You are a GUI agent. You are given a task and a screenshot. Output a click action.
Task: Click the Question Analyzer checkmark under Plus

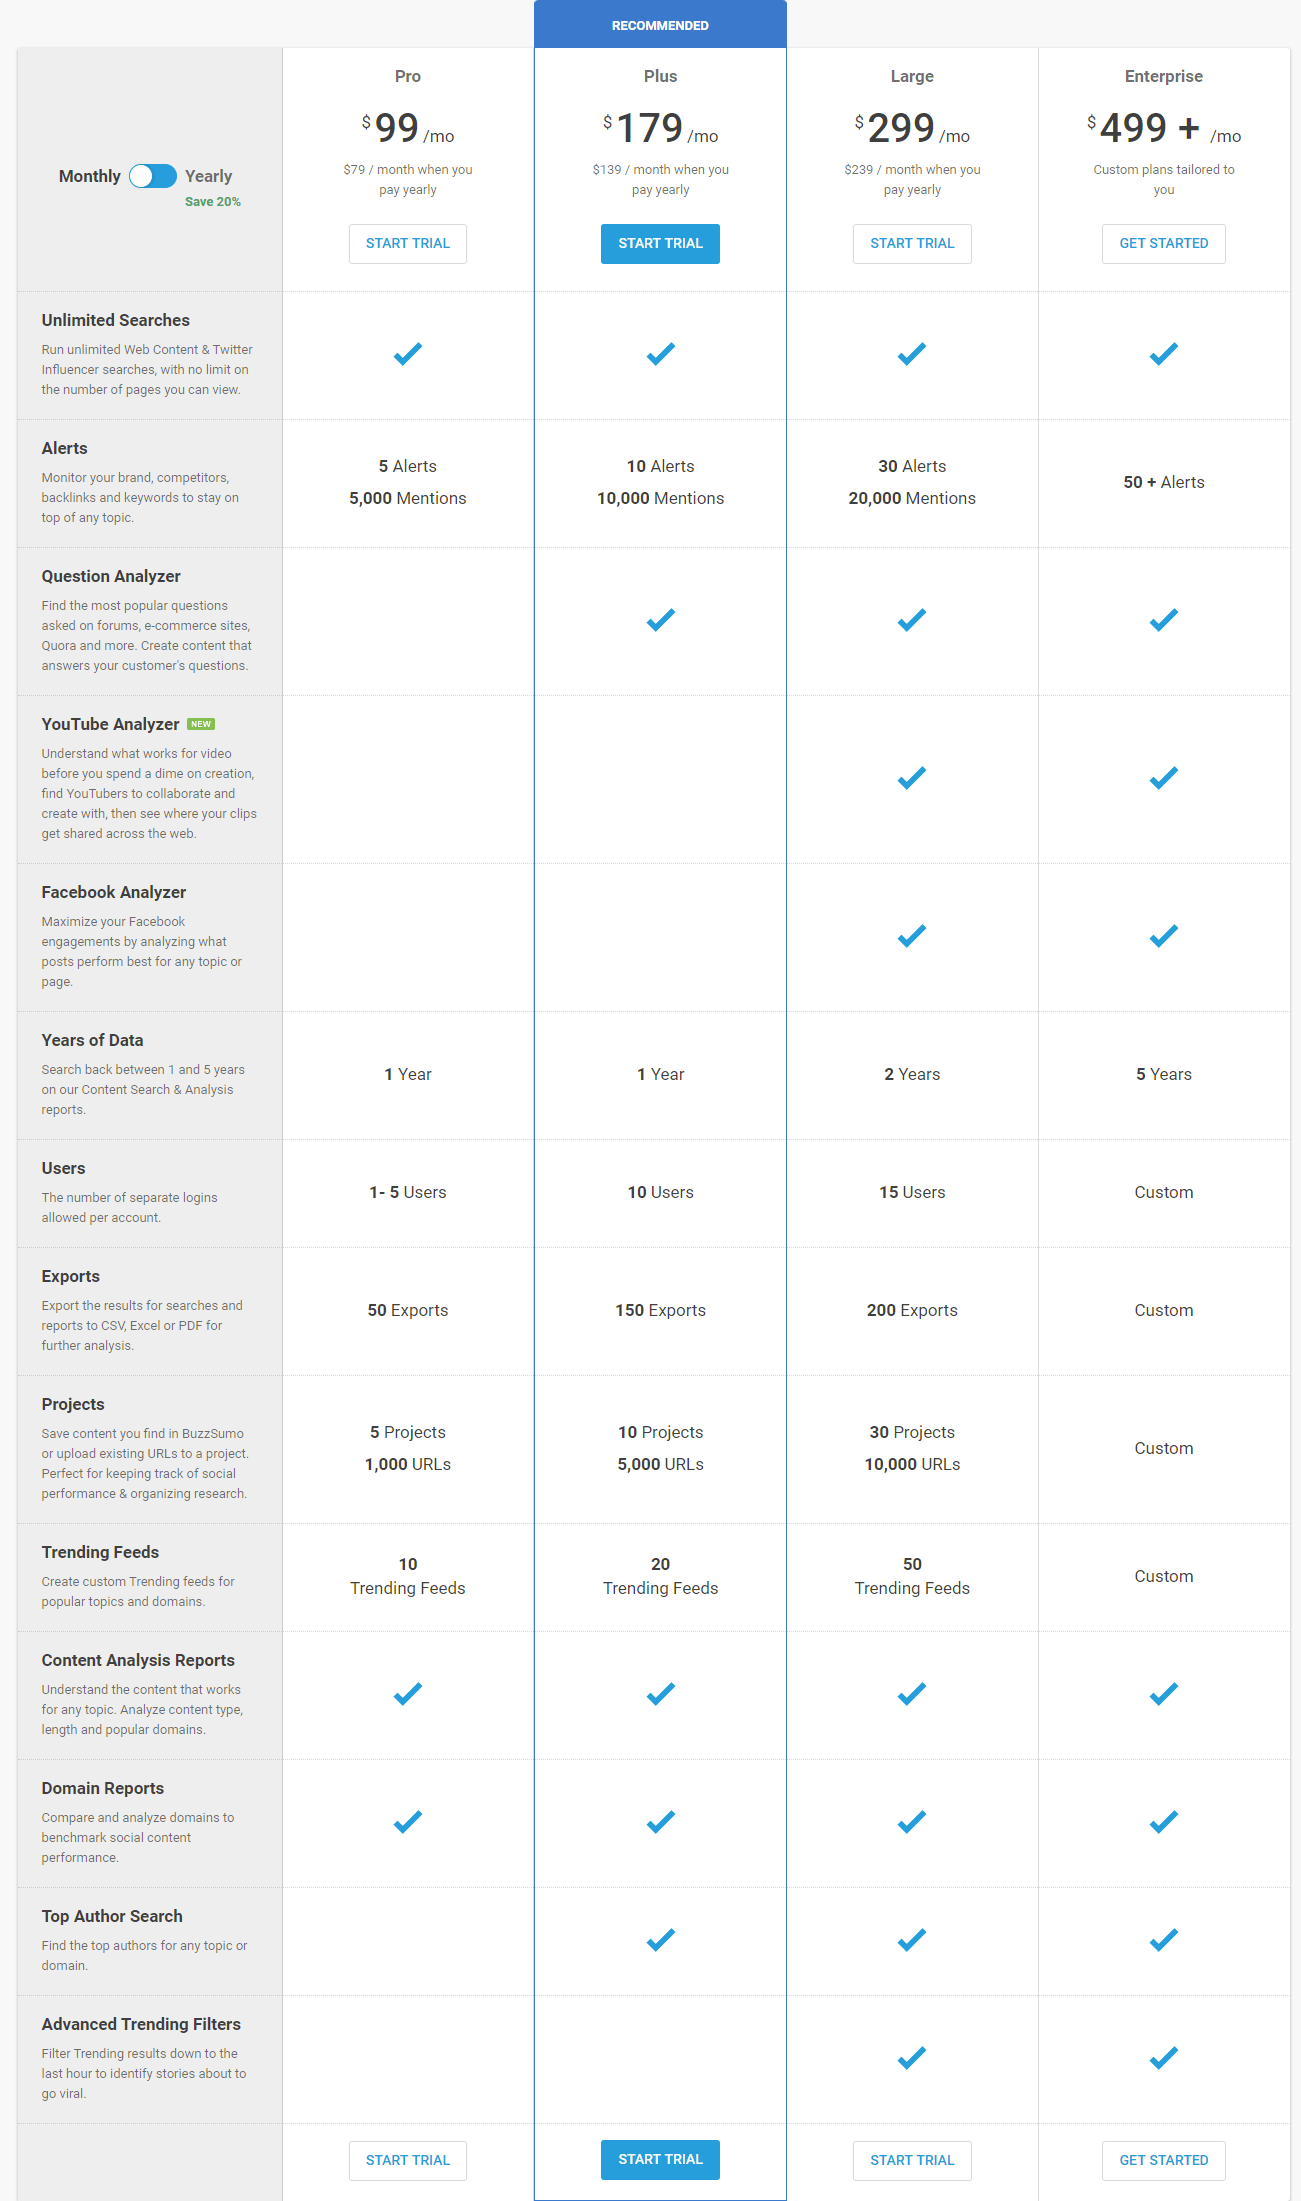point(660,620)
